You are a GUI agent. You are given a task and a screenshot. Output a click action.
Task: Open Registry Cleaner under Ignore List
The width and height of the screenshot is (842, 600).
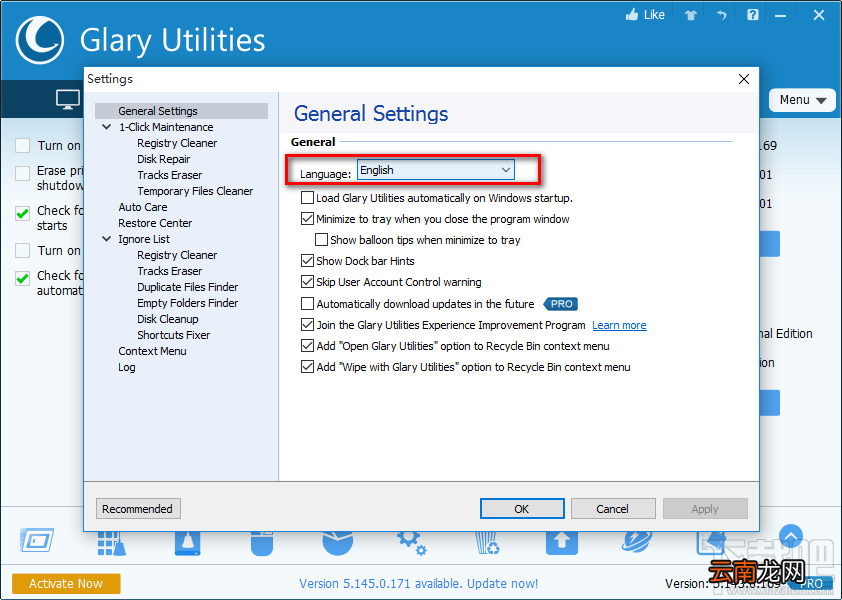click(177, 255)
